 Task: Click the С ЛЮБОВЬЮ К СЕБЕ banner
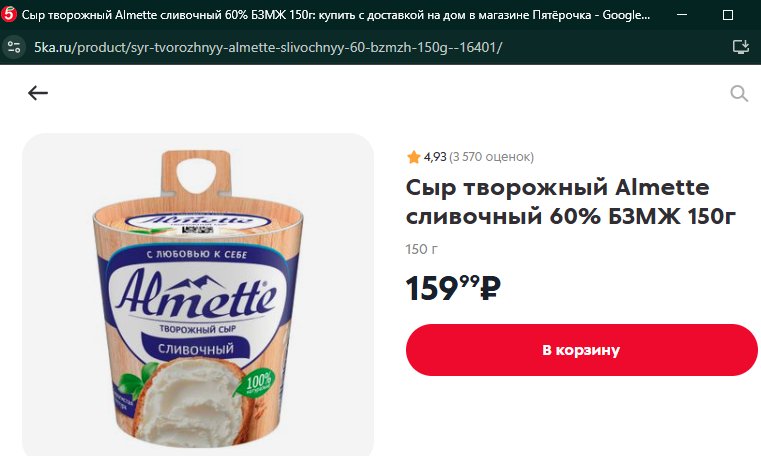click(x=197, y=254)
